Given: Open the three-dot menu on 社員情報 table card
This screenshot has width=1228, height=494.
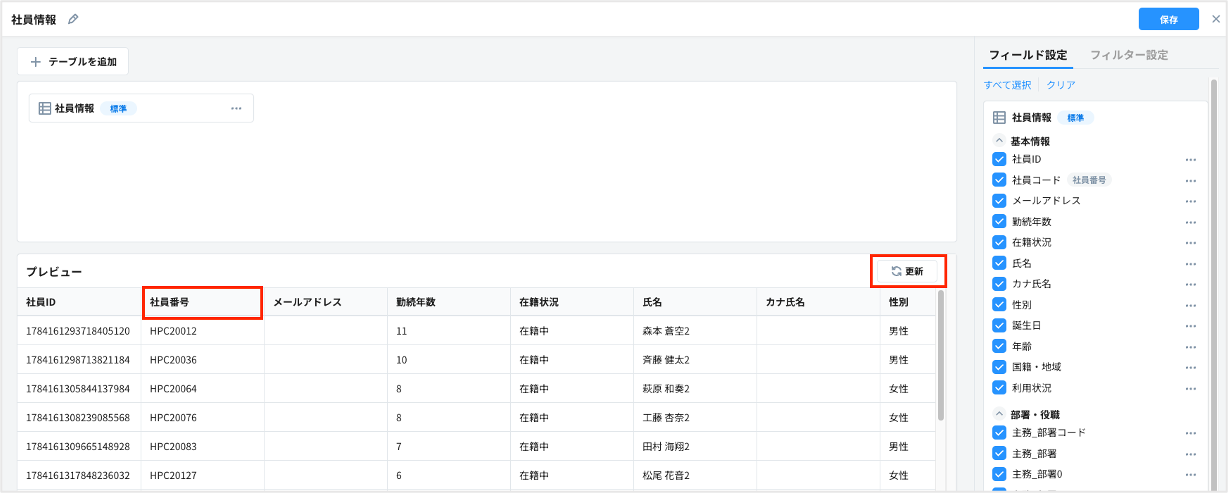Looking at the screenshot, I should tap(236, 108).
